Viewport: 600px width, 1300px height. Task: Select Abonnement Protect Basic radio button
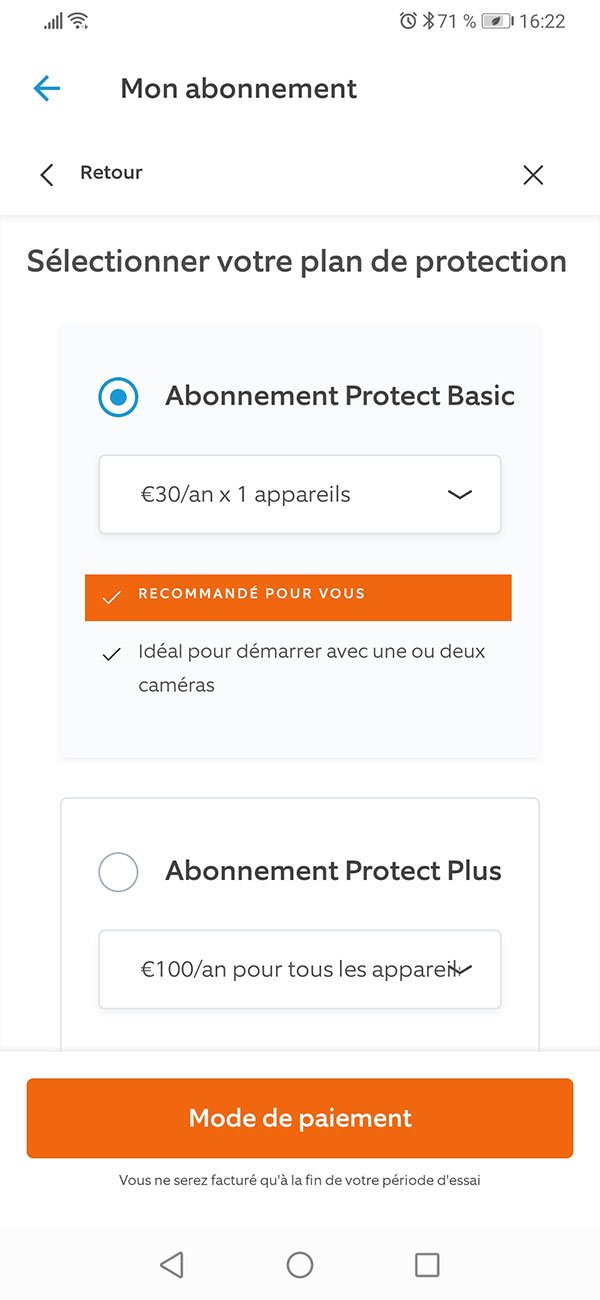(118, 397)
